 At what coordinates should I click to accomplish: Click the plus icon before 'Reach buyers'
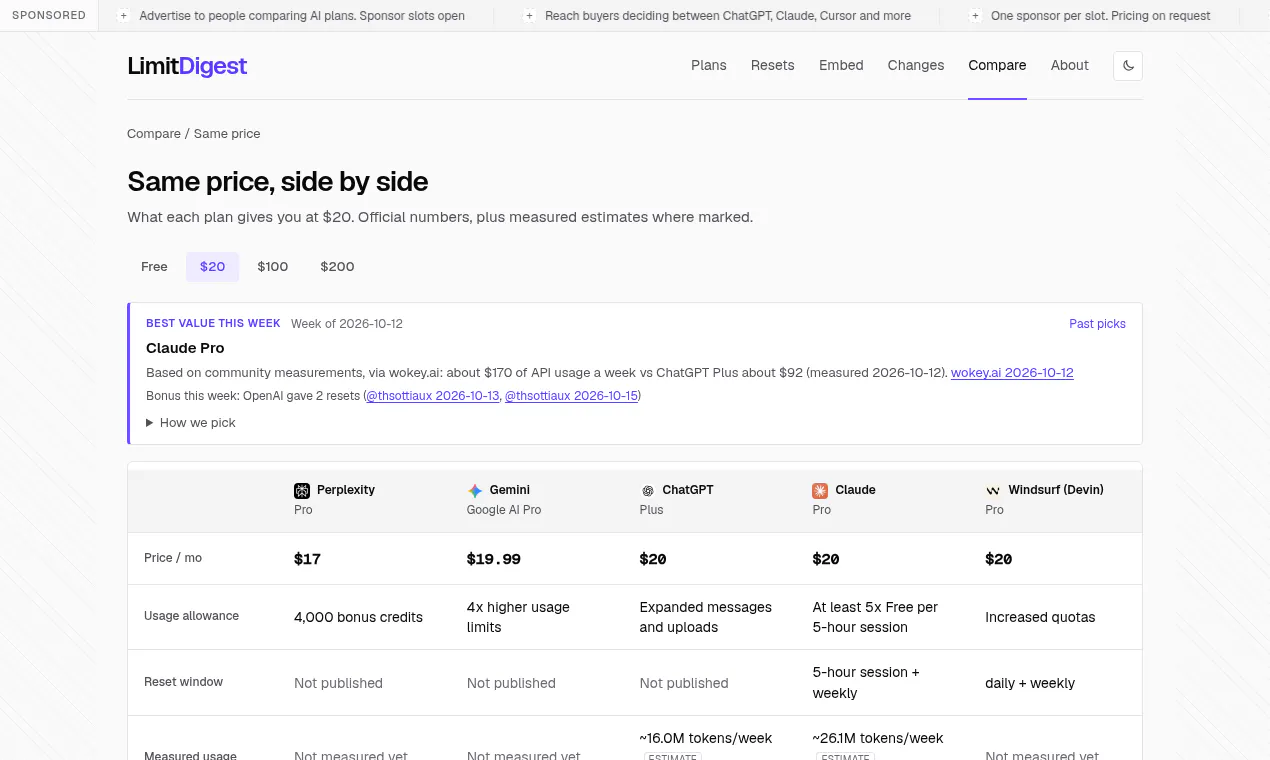click(529, 16)
